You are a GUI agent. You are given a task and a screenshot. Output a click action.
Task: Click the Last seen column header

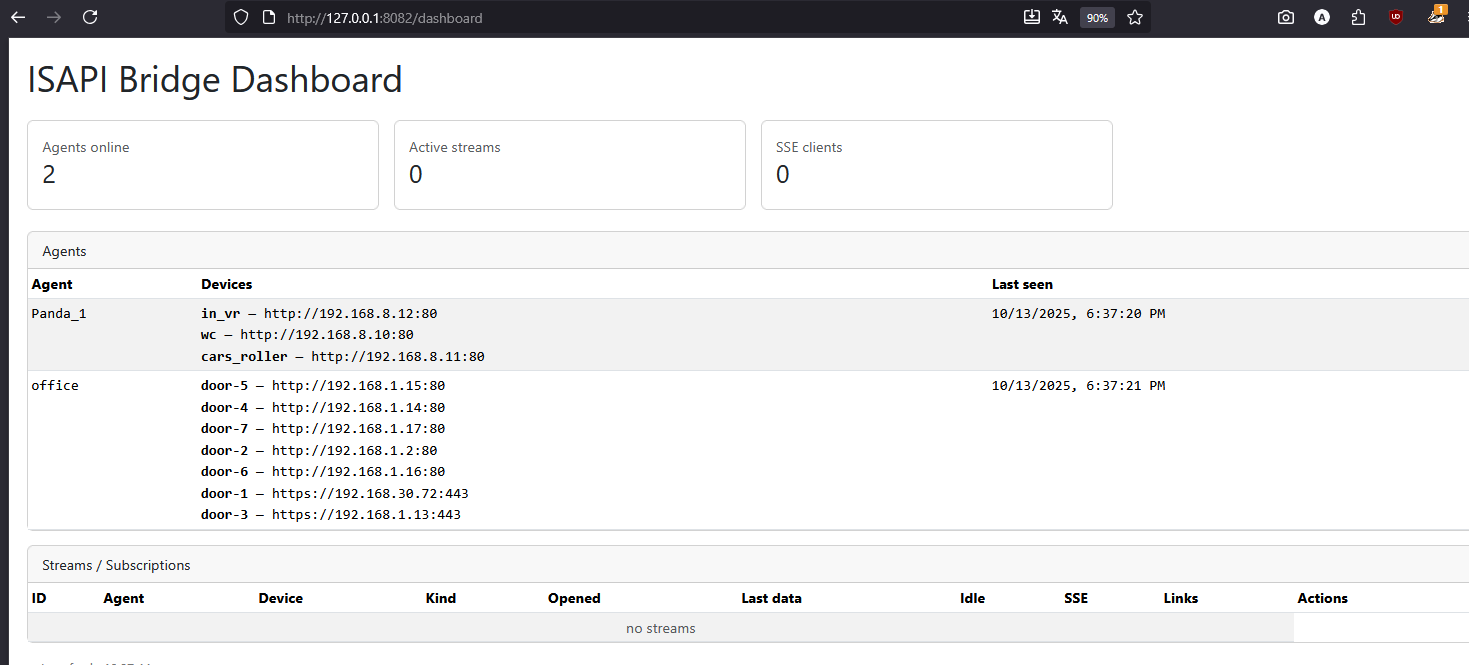click(x=1022, y=285)
